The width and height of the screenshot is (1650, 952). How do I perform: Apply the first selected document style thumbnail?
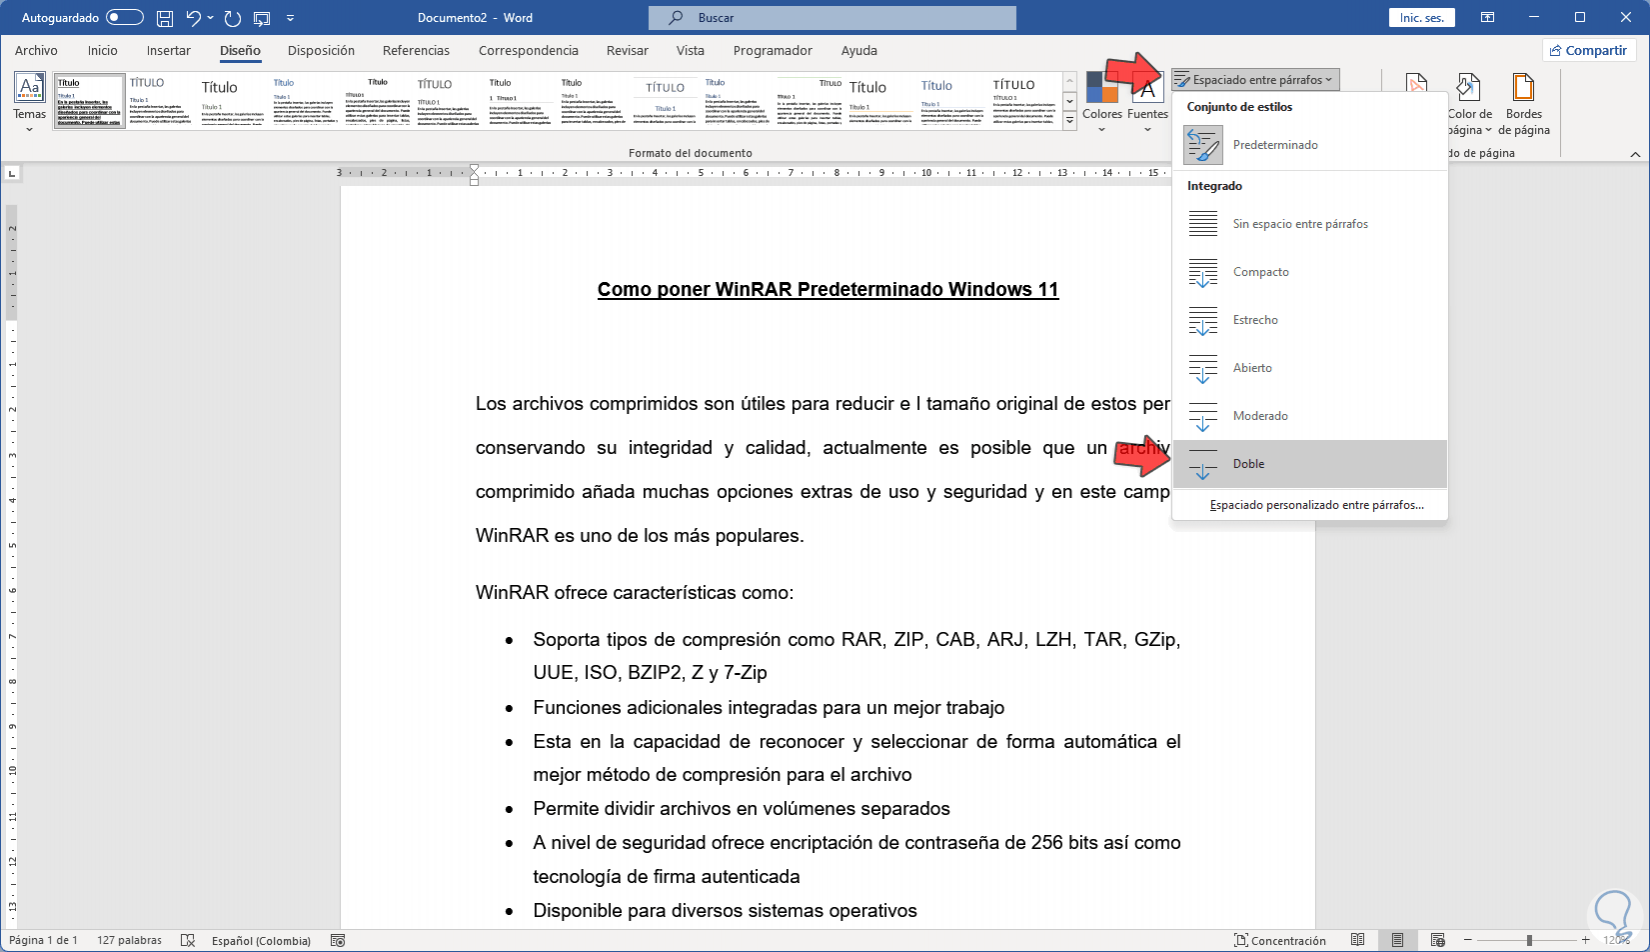89,101
